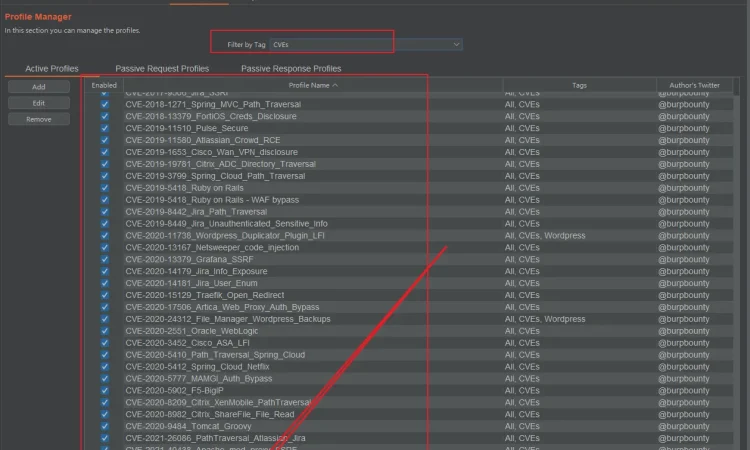This screenshot has width=750, height=450.
Task: Uncheck CVE-2020-13379_Grafana_SSRF profile
Action: coord(105,259)
